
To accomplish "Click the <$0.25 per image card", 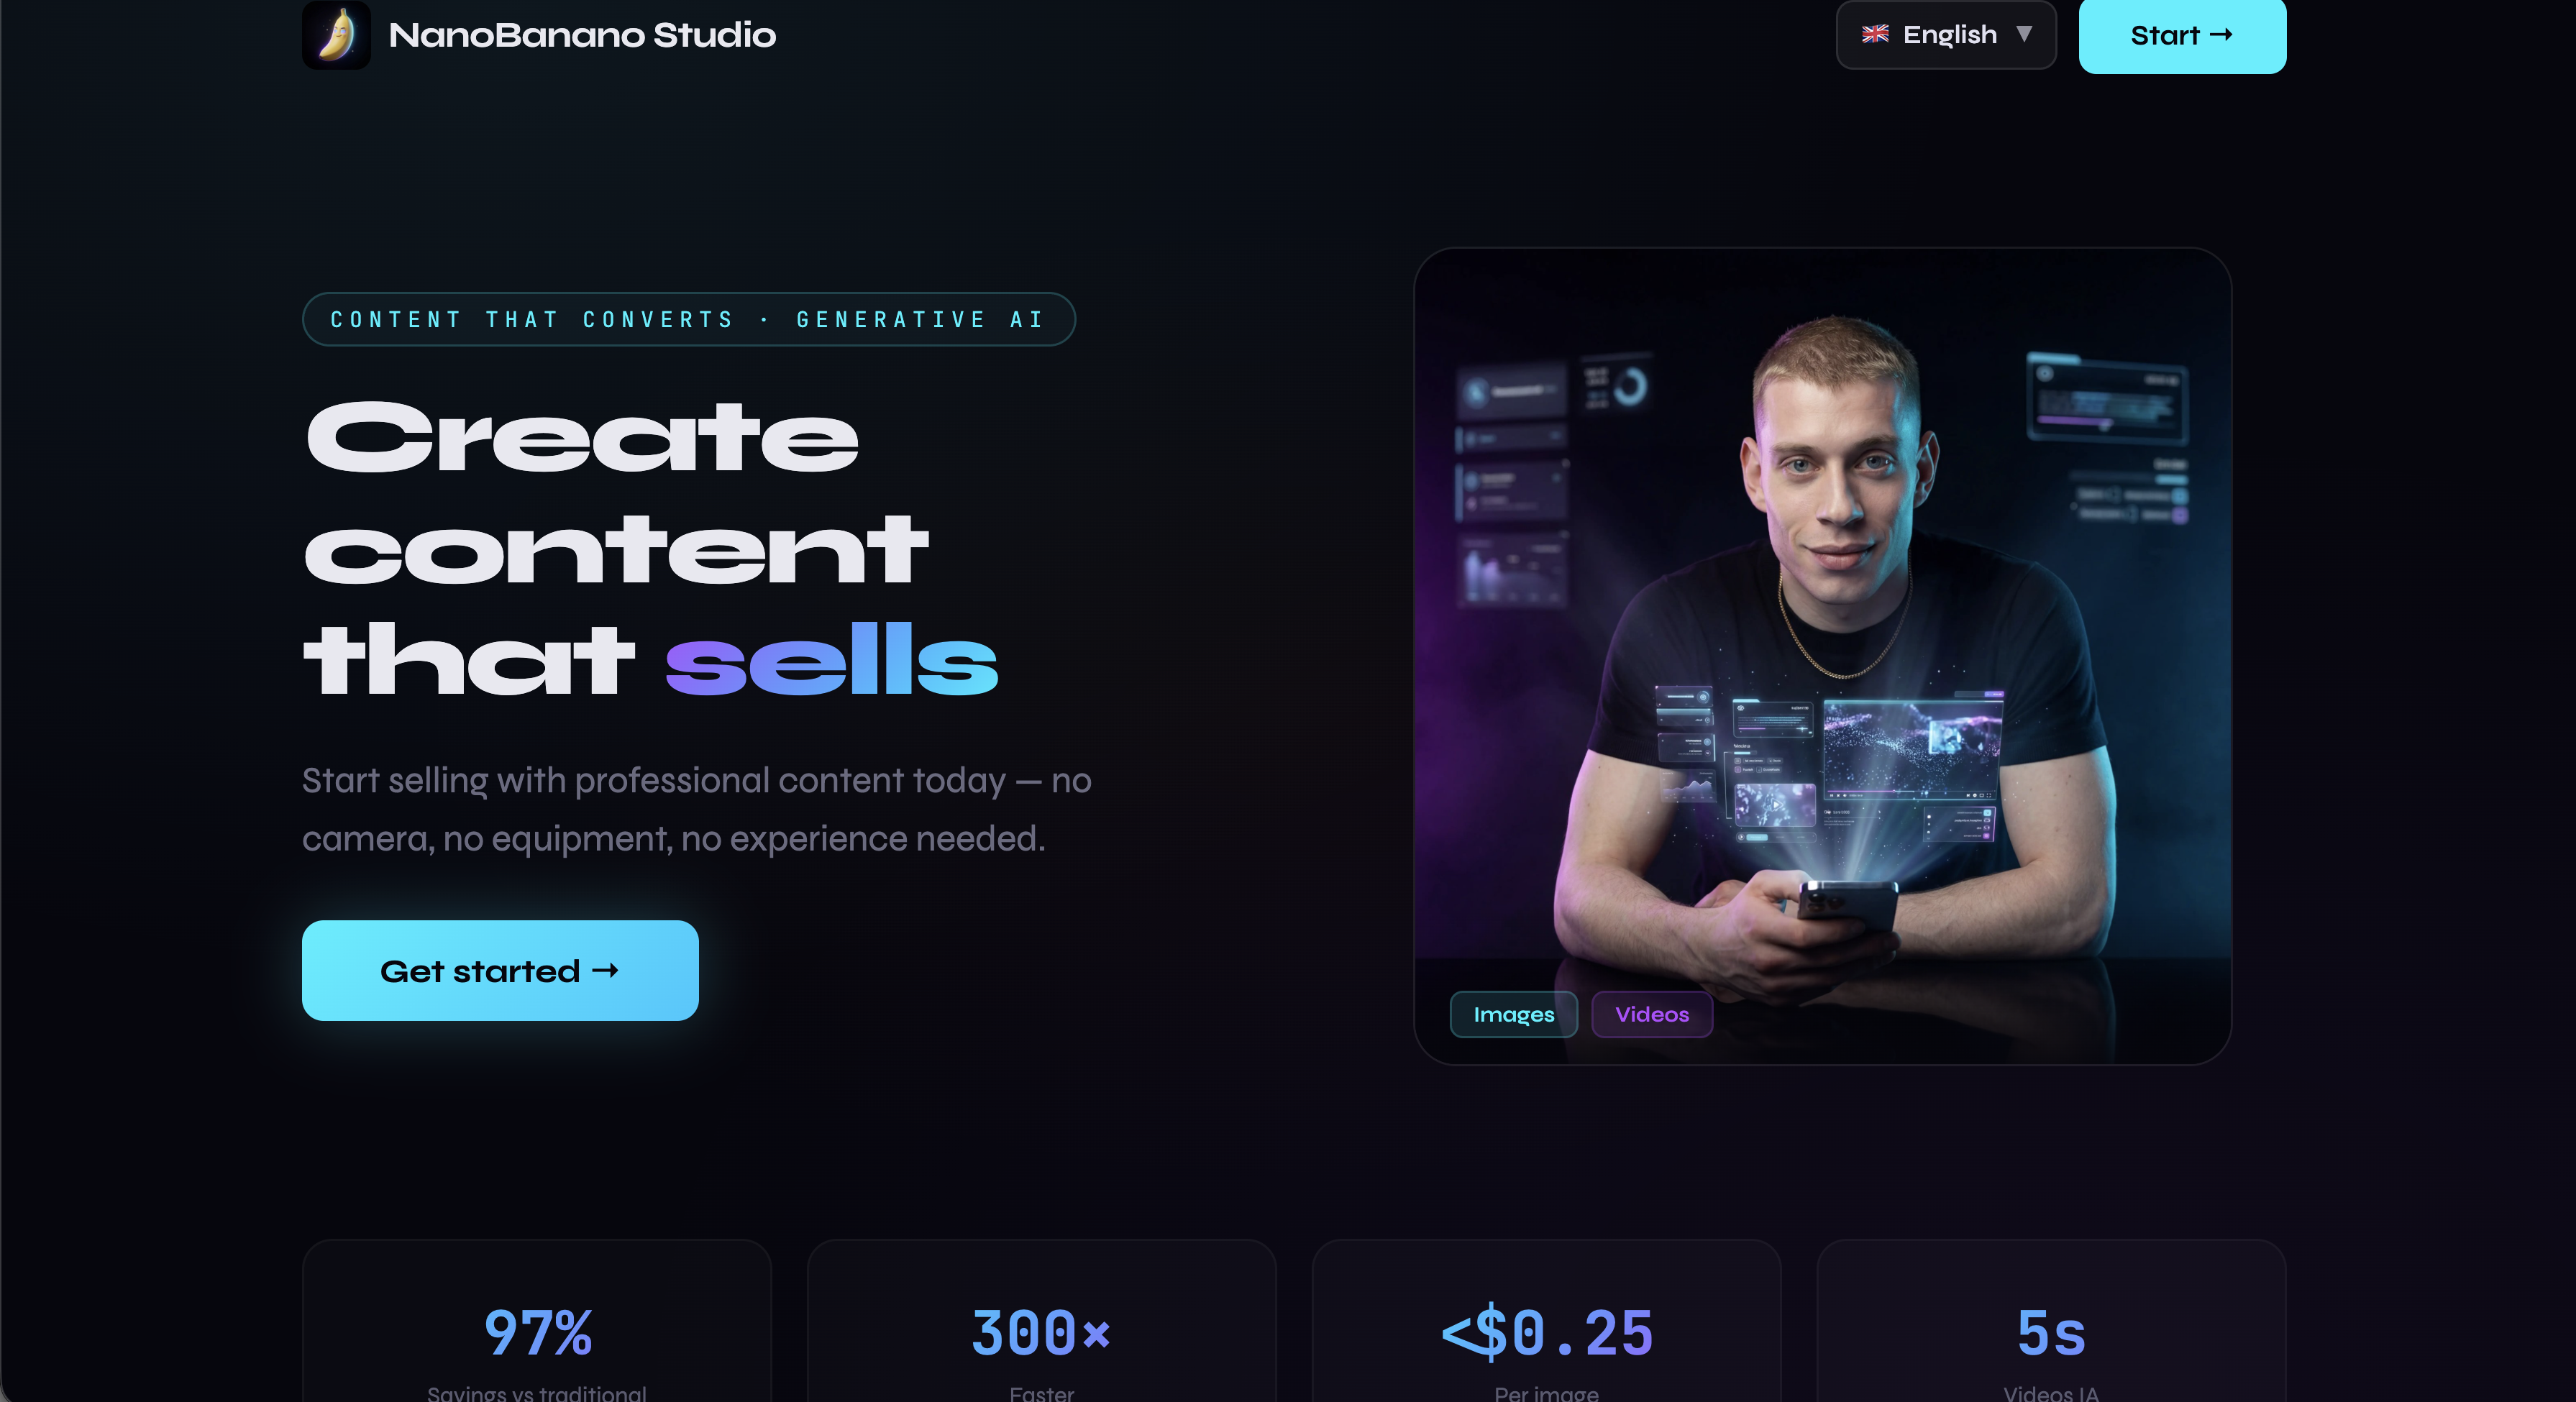I will coord(1546,1321).
